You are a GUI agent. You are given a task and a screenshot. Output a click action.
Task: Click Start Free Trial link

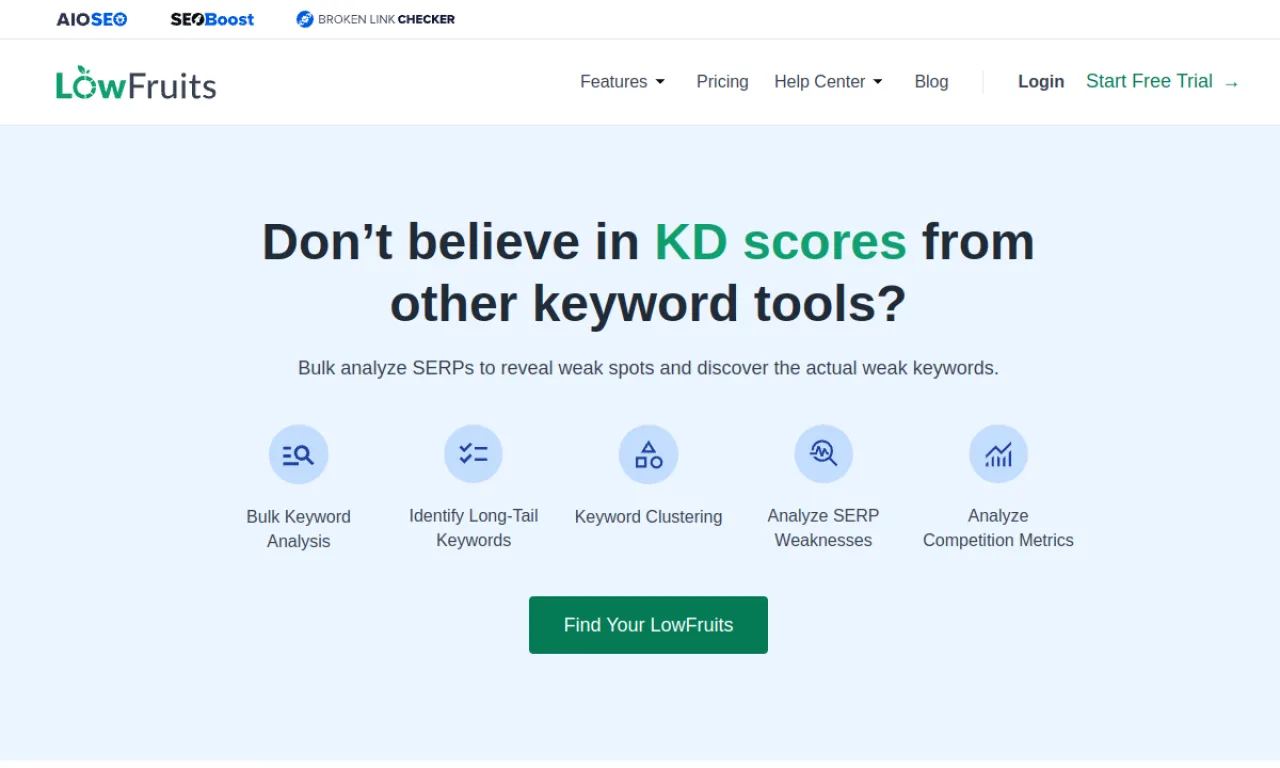point(1163,82)
